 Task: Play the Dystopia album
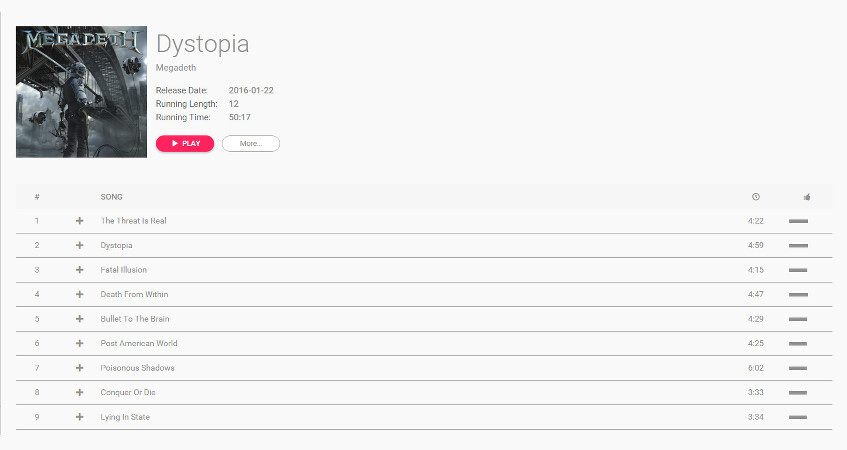click(x=185, y=144)
